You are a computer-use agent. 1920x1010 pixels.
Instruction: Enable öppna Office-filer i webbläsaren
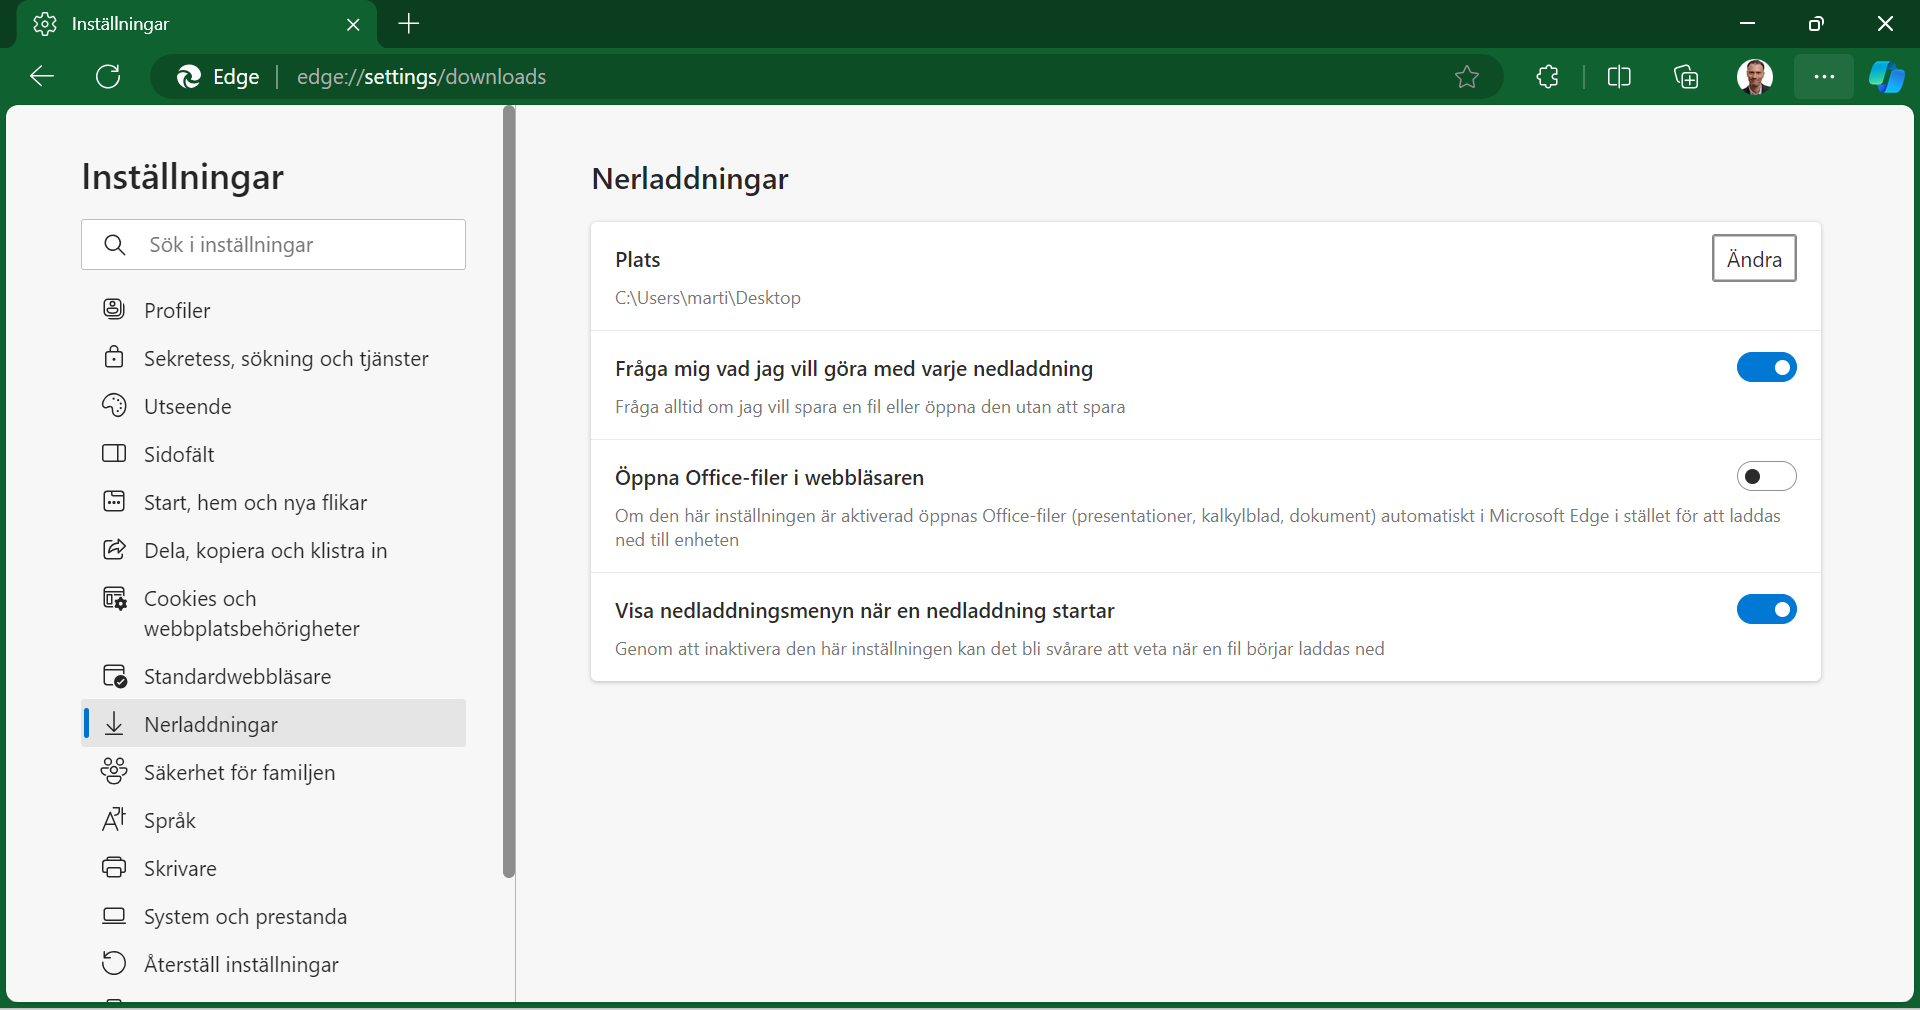(1766, 477)
